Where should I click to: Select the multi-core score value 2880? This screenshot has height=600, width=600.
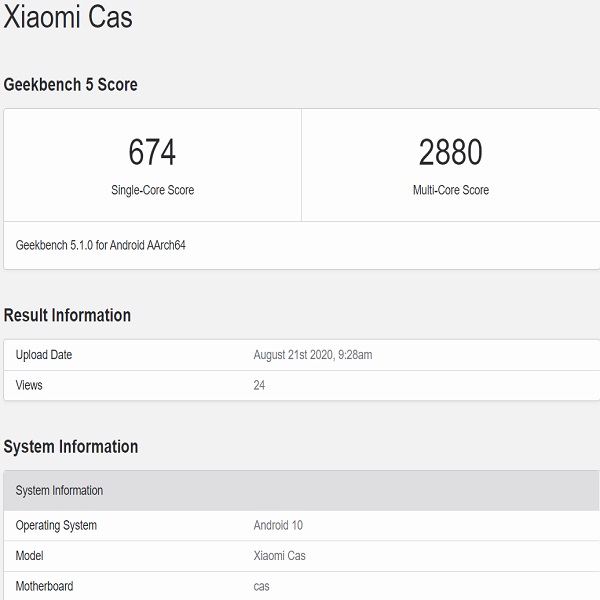tap(450, 152)
